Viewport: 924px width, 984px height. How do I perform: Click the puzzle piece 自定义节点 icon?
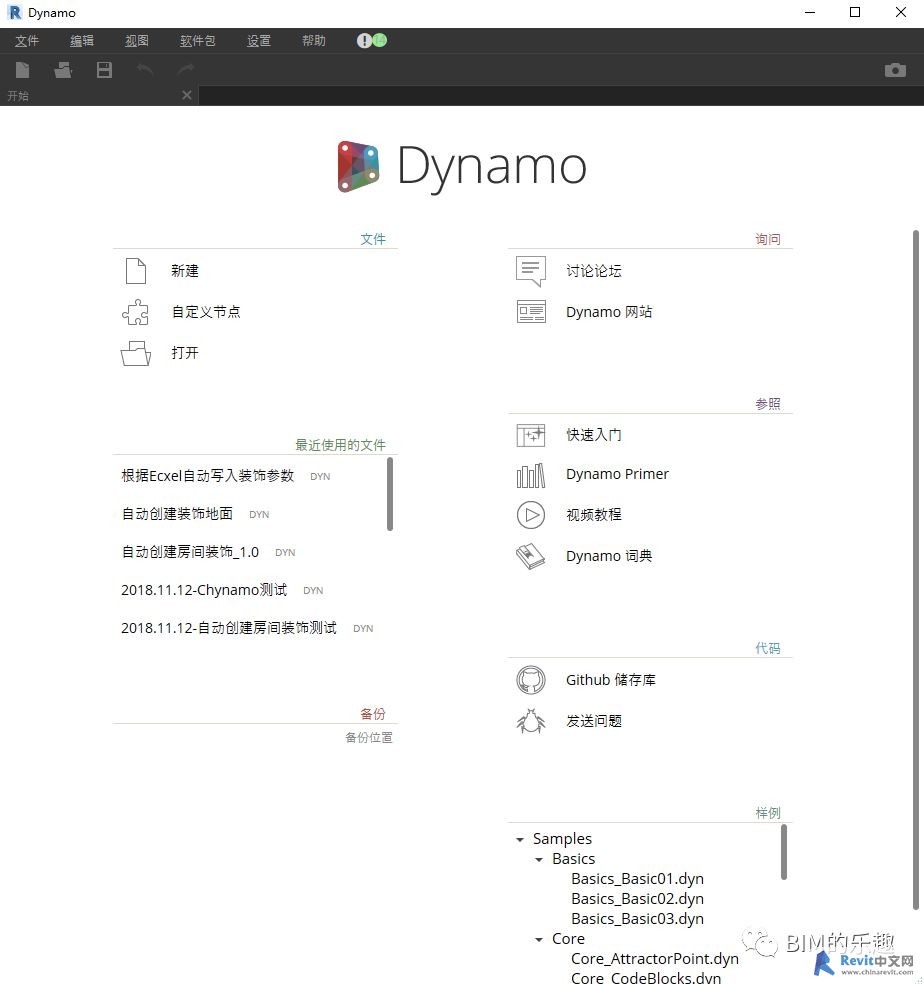(x=135, y=312)
